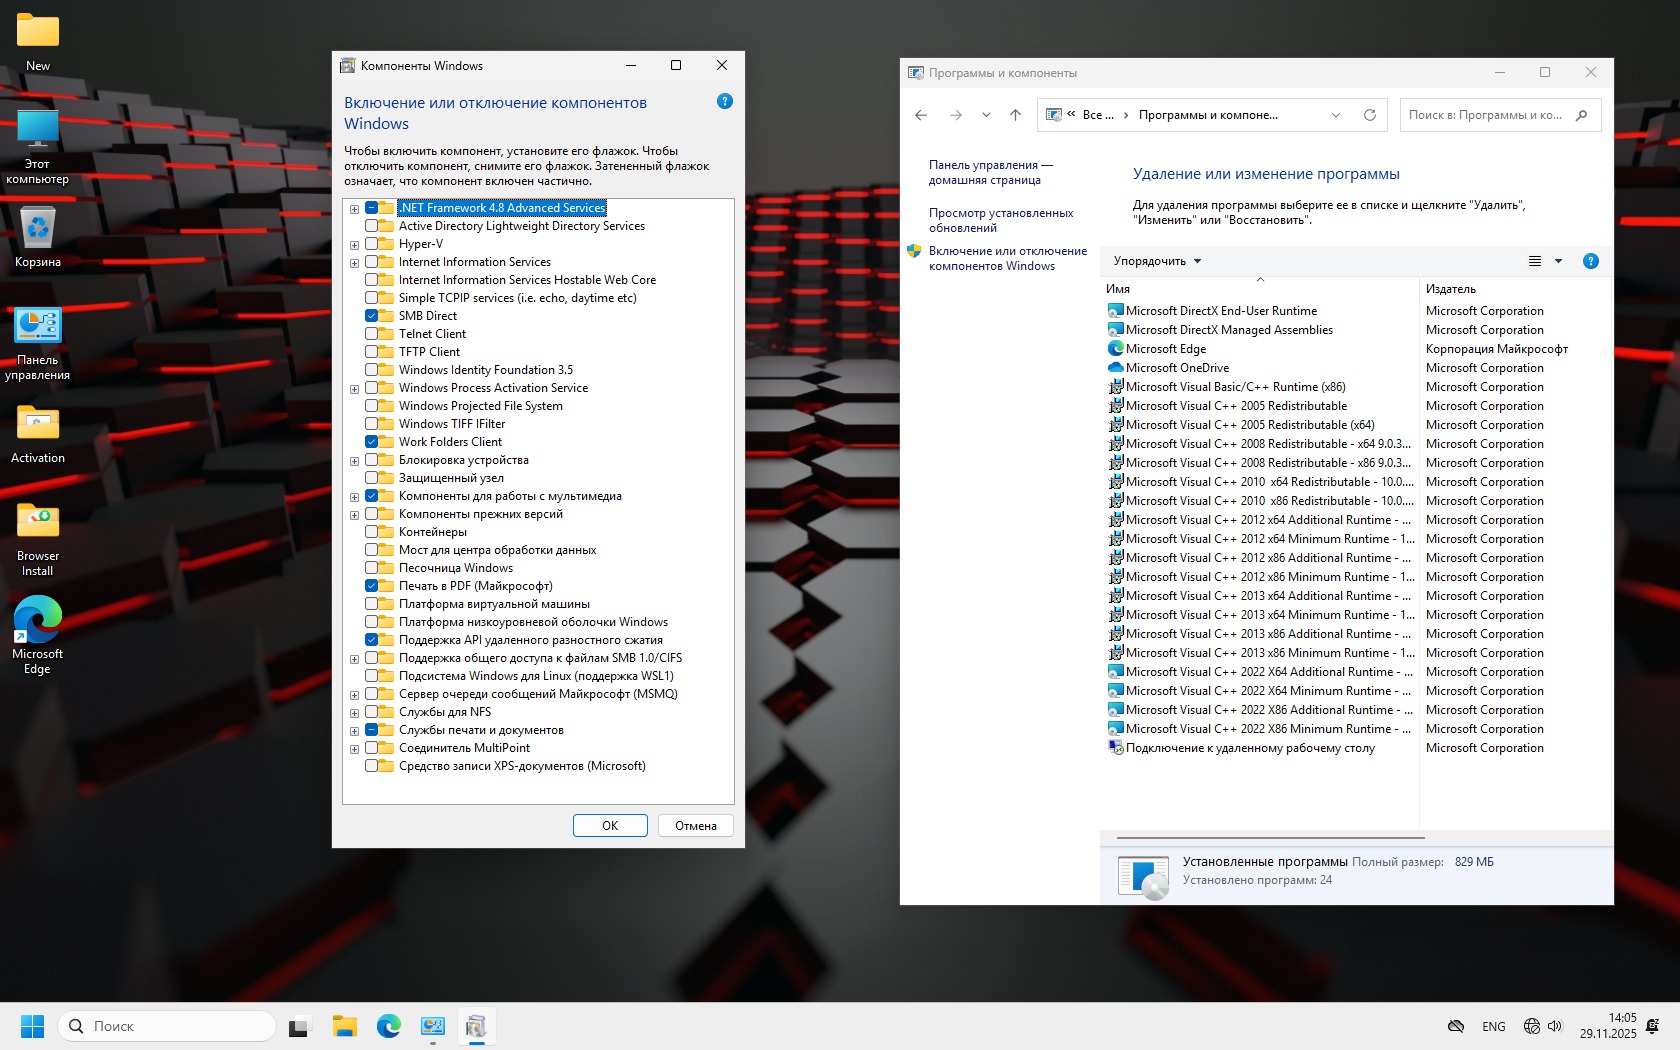Click the up-directory arrow icon

click(x=1015, y=115)
